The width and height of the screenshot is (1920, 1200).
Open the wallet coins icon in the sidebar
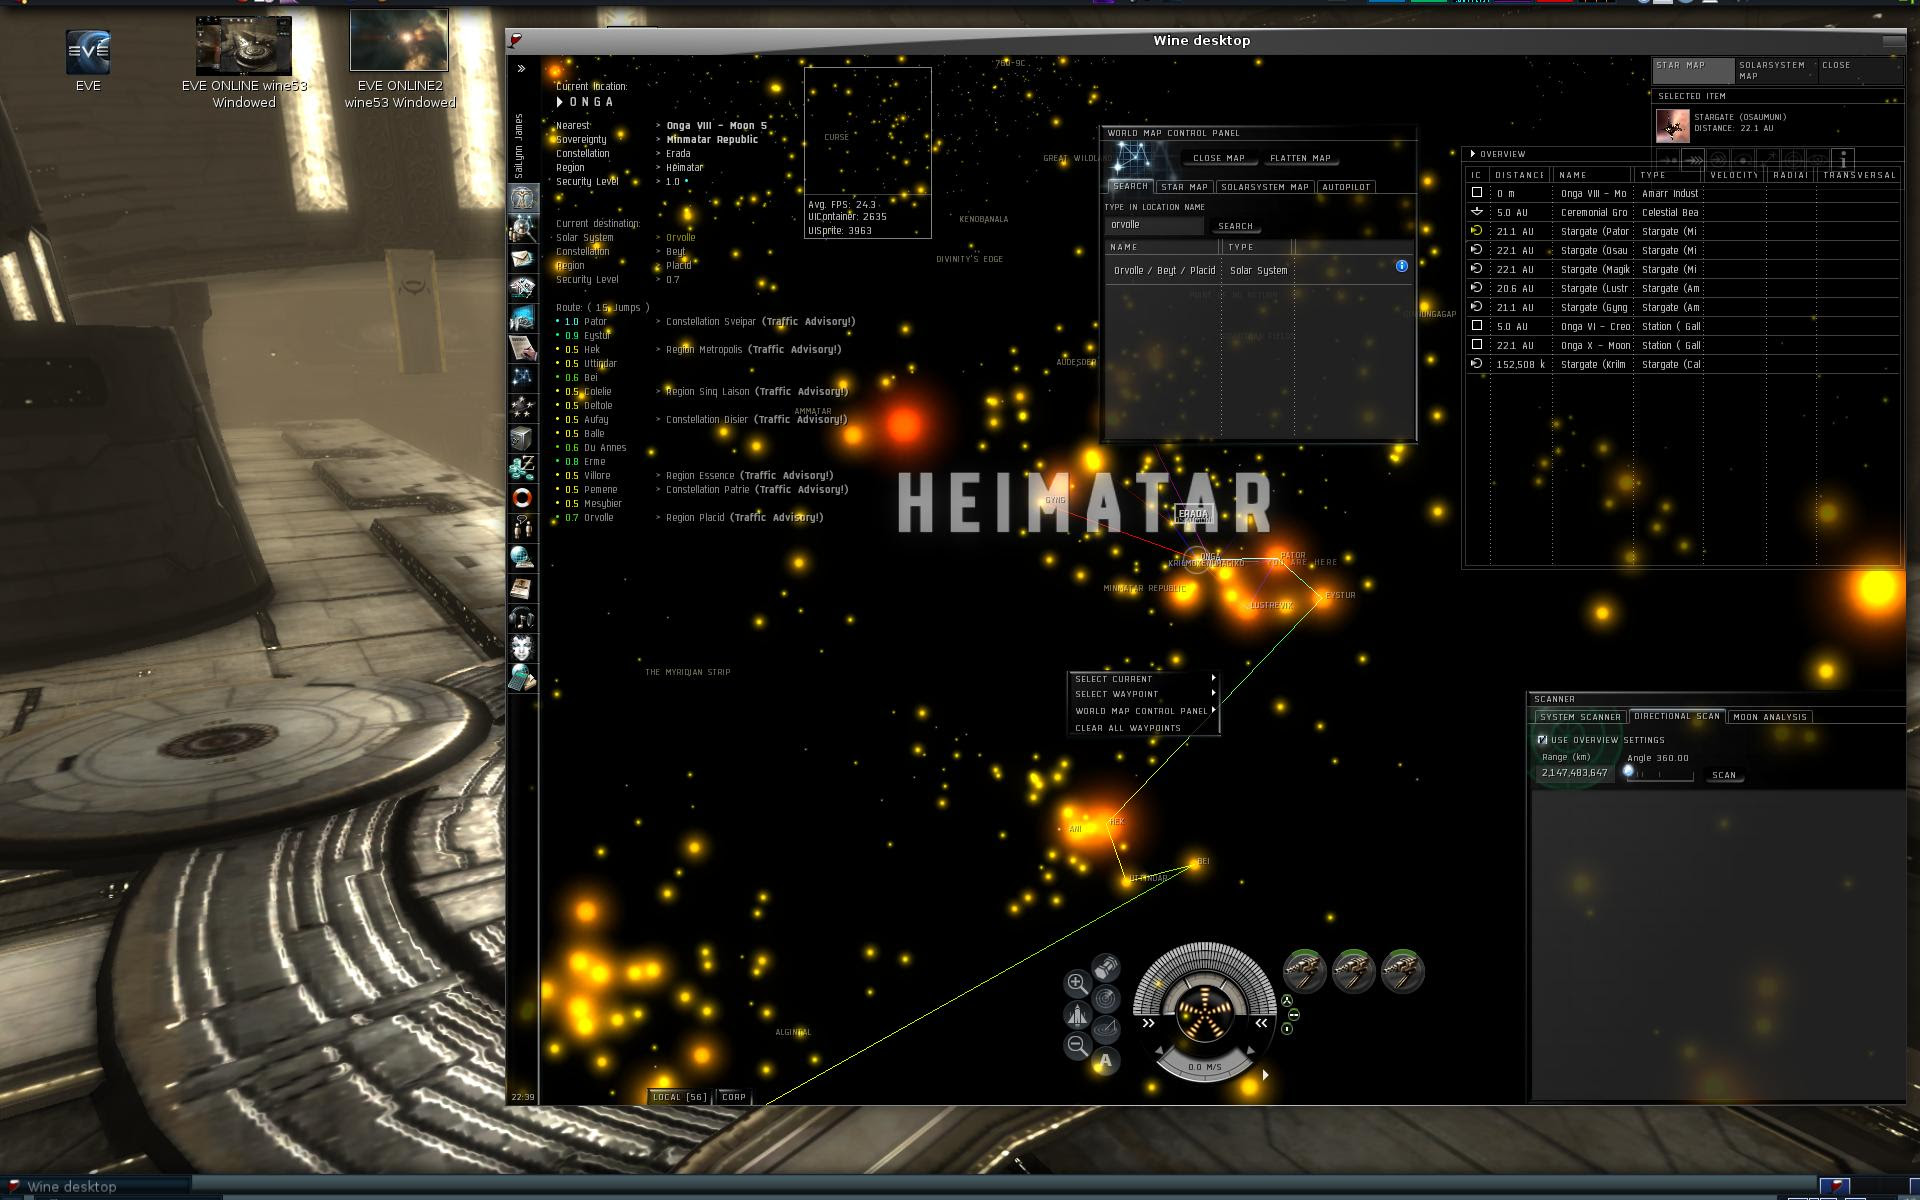pyautogui.click(x=522, y=468)
